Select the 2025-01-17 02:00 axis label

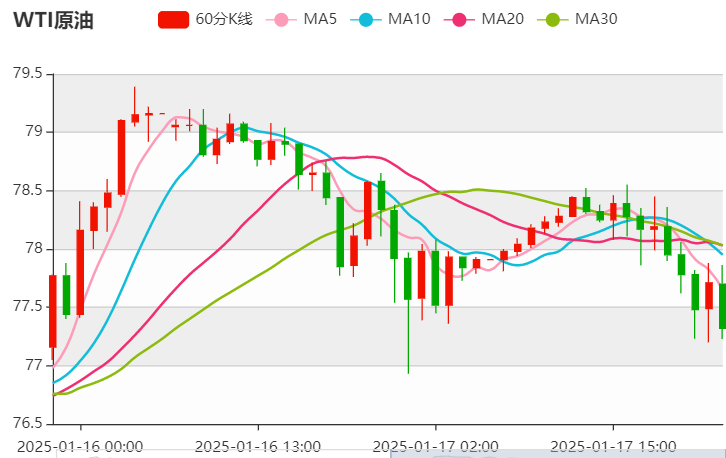click(433, 445)
